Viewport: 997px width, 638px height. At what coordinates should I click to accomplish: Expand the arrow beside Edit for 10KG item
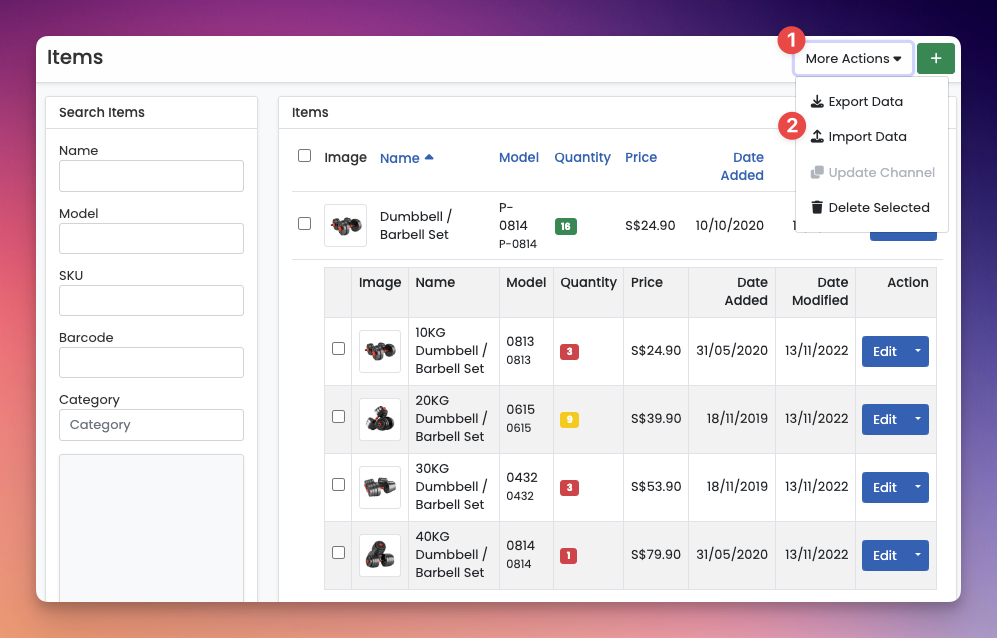pos(918,351)
